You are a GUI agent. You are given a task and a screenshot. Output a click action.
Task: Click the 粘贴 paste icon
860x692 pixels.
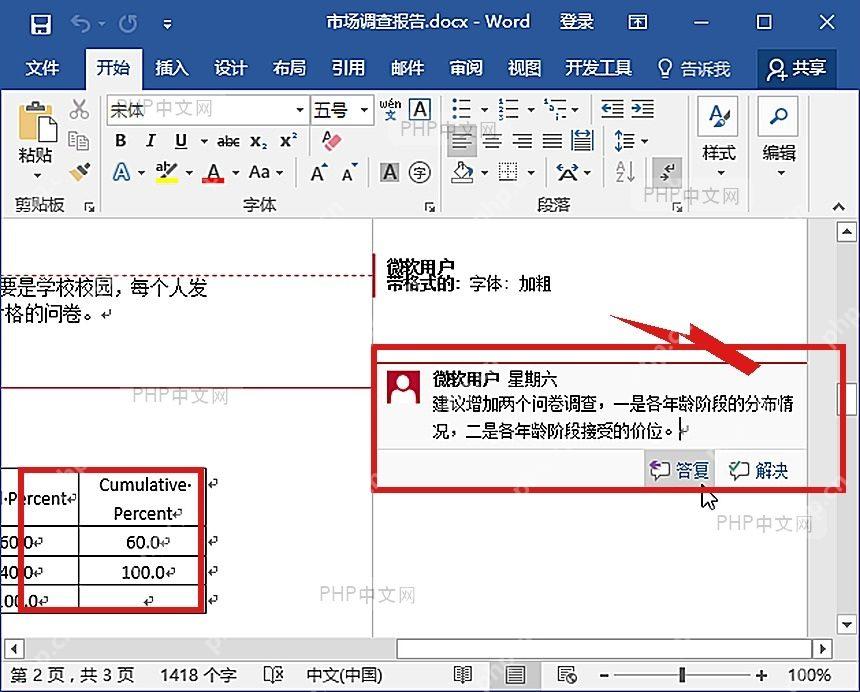[37, 121]
